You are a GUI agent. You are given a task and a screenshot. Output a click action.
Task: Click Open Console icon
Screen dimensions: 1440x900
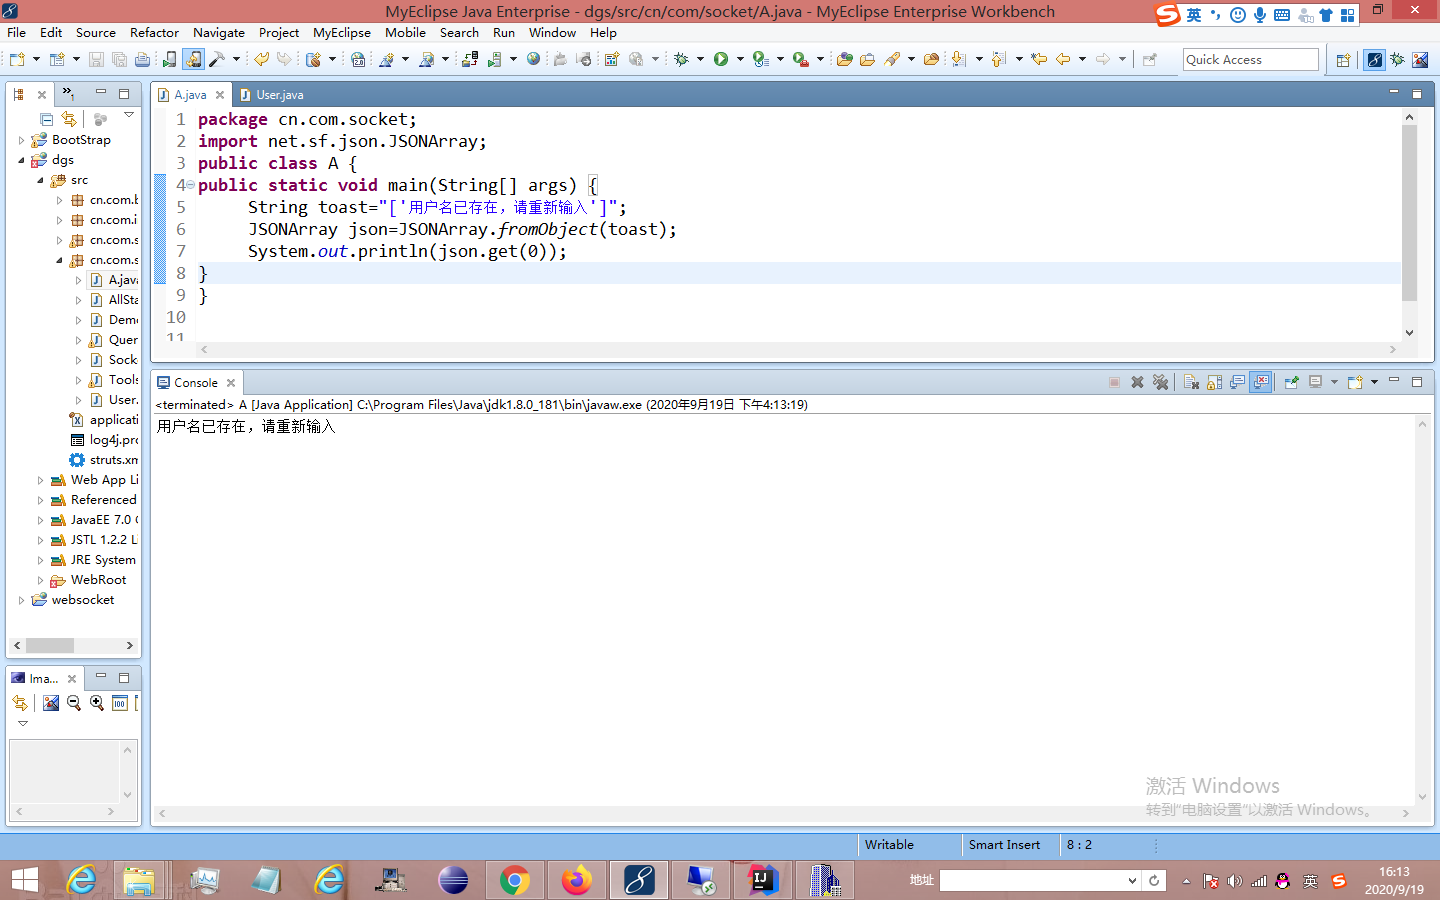click(1356, 382)
